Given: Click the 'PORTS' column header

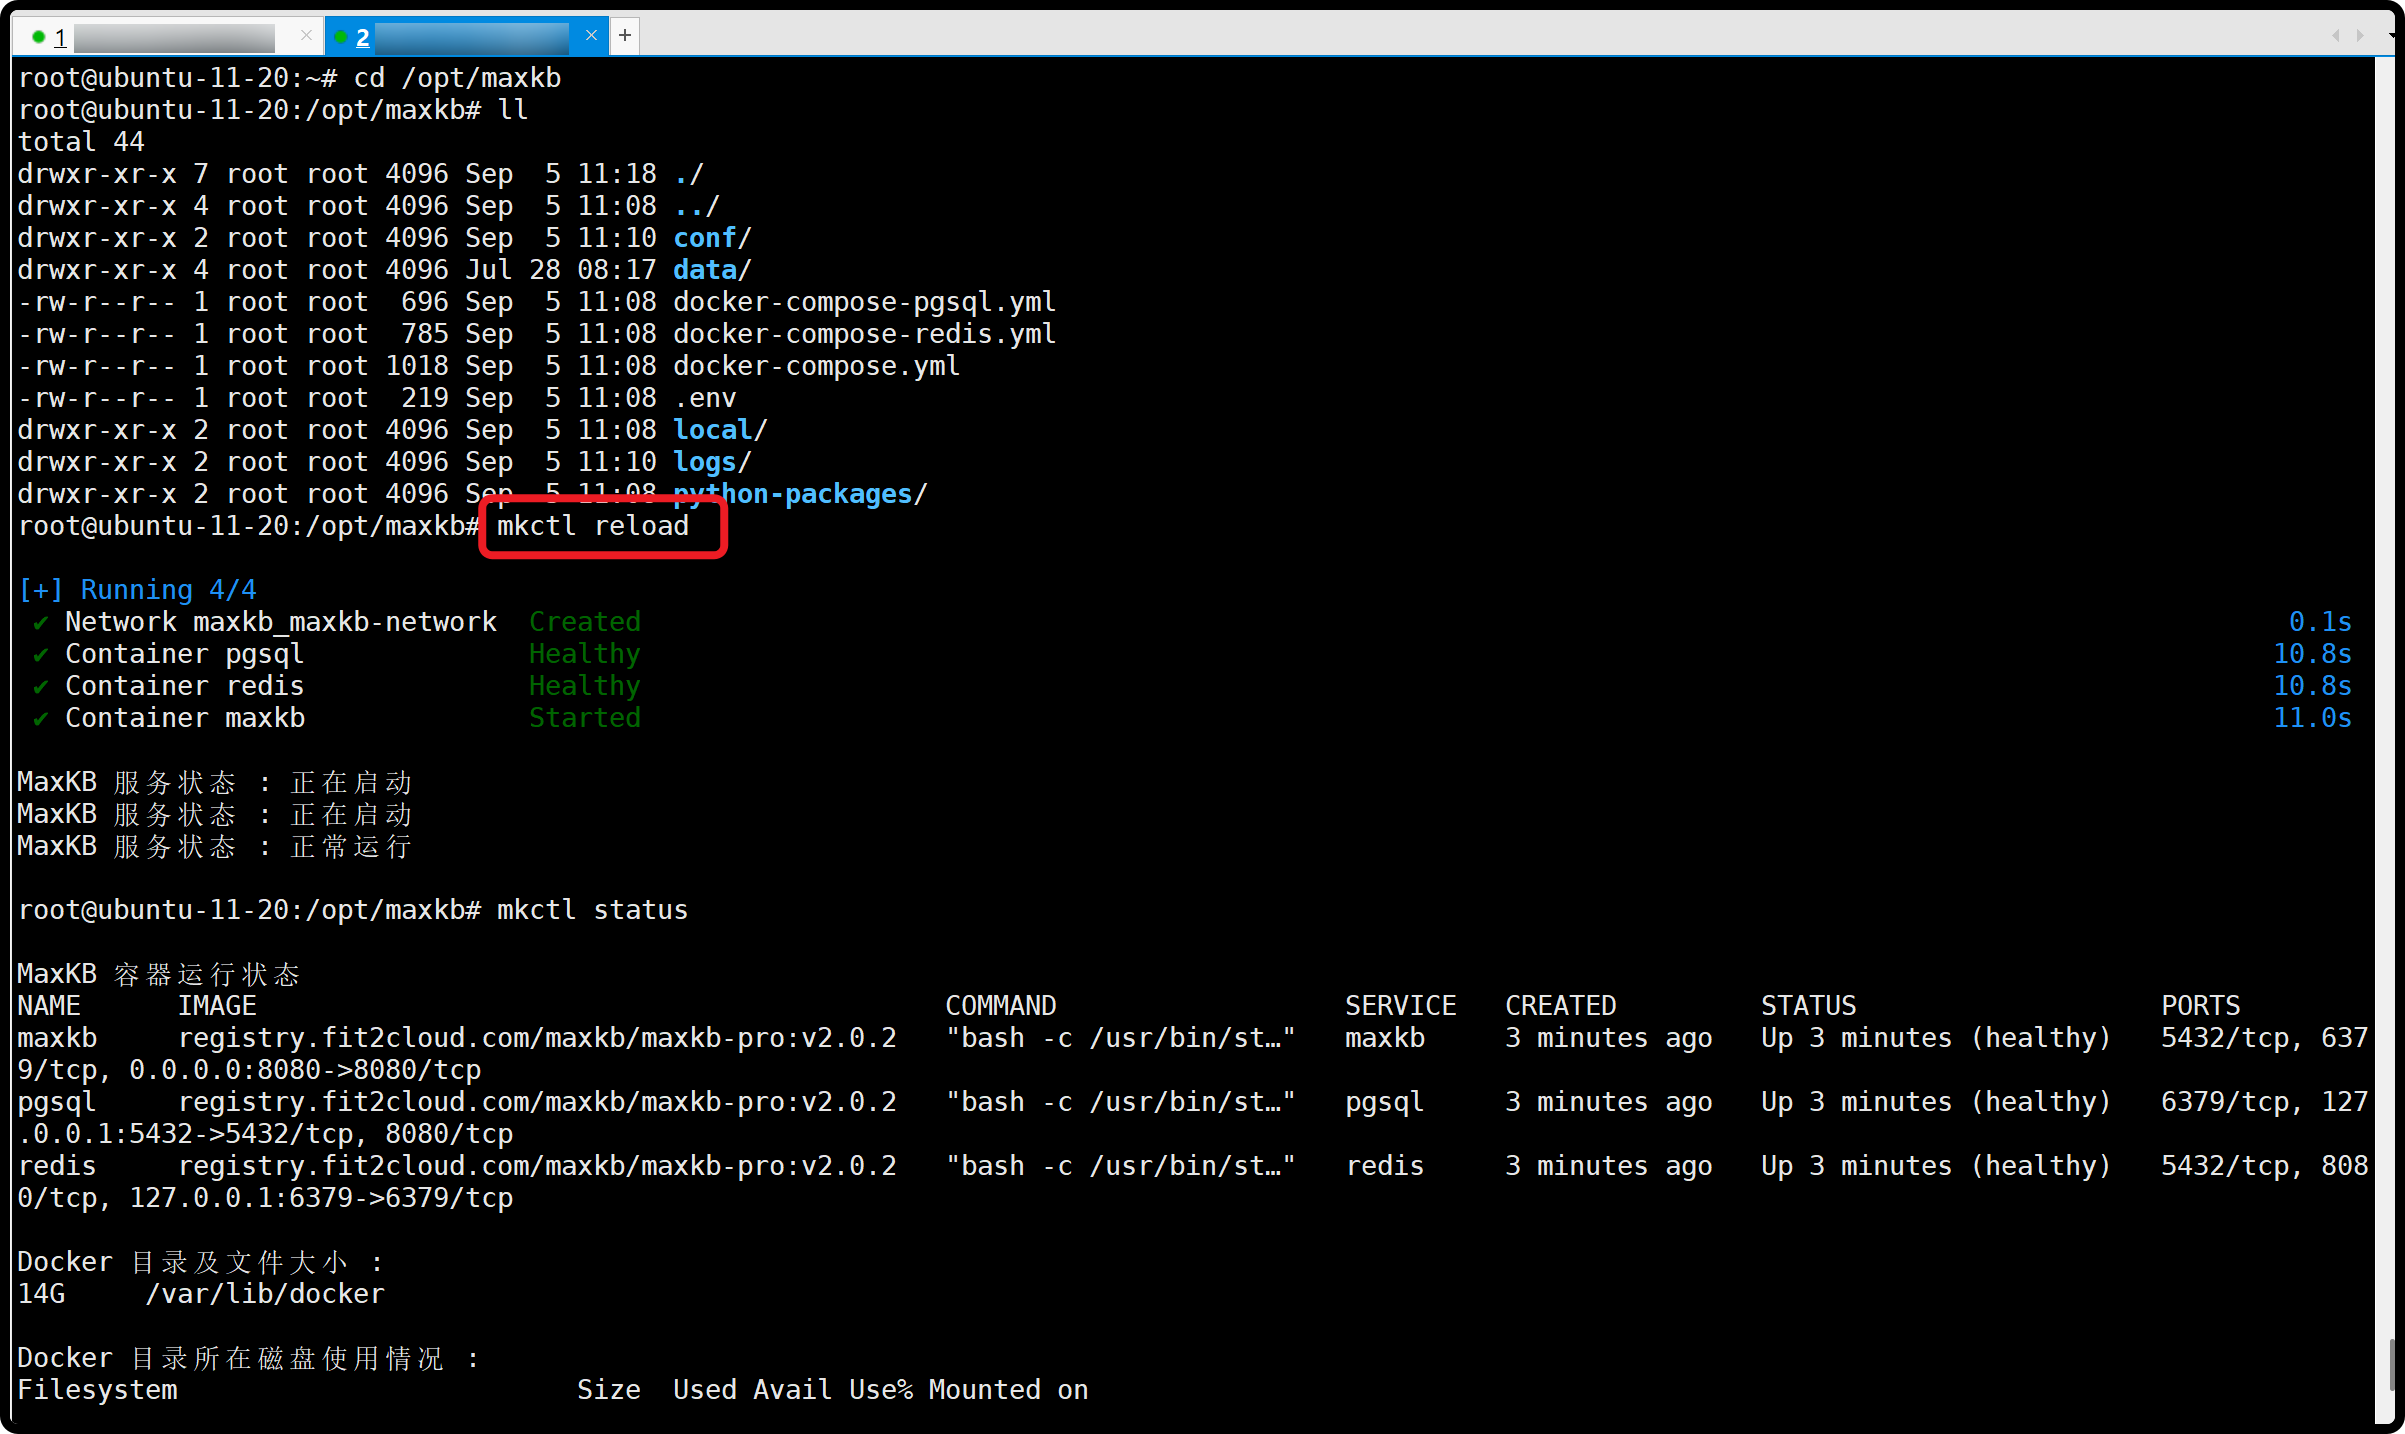Looking at the screenshot, I should coord(2201,1006).
